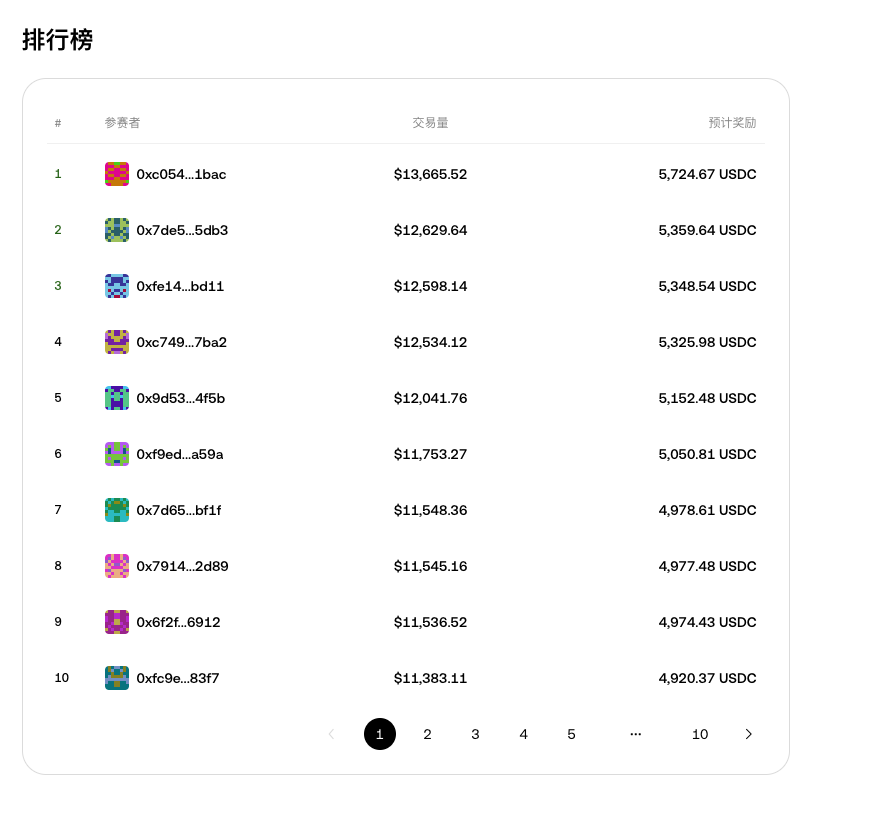The height and width of the screenshot is (827, 889).
Task: Select address 0xc054...1bac
Action: 181,174
